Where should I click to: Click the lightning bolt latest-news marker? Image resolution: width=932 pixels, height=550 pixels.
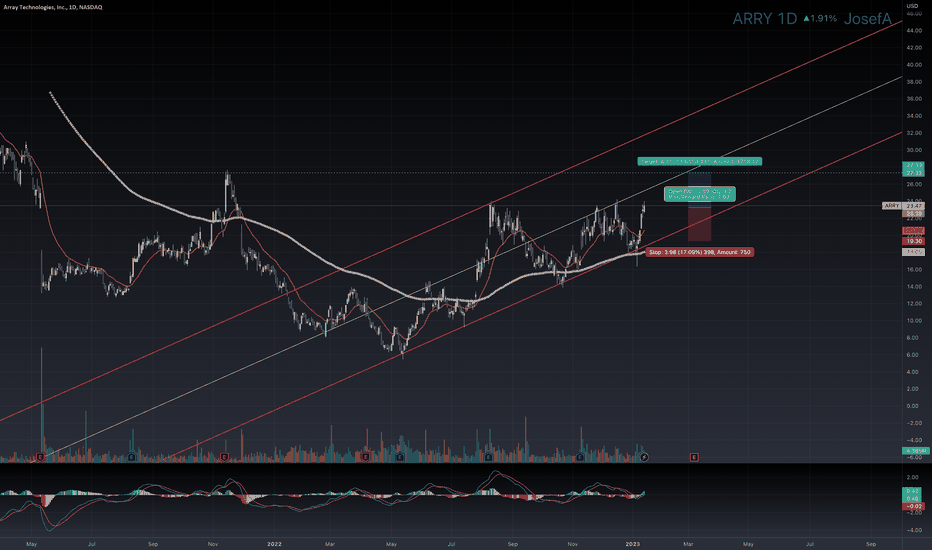[x=644, y=457]
